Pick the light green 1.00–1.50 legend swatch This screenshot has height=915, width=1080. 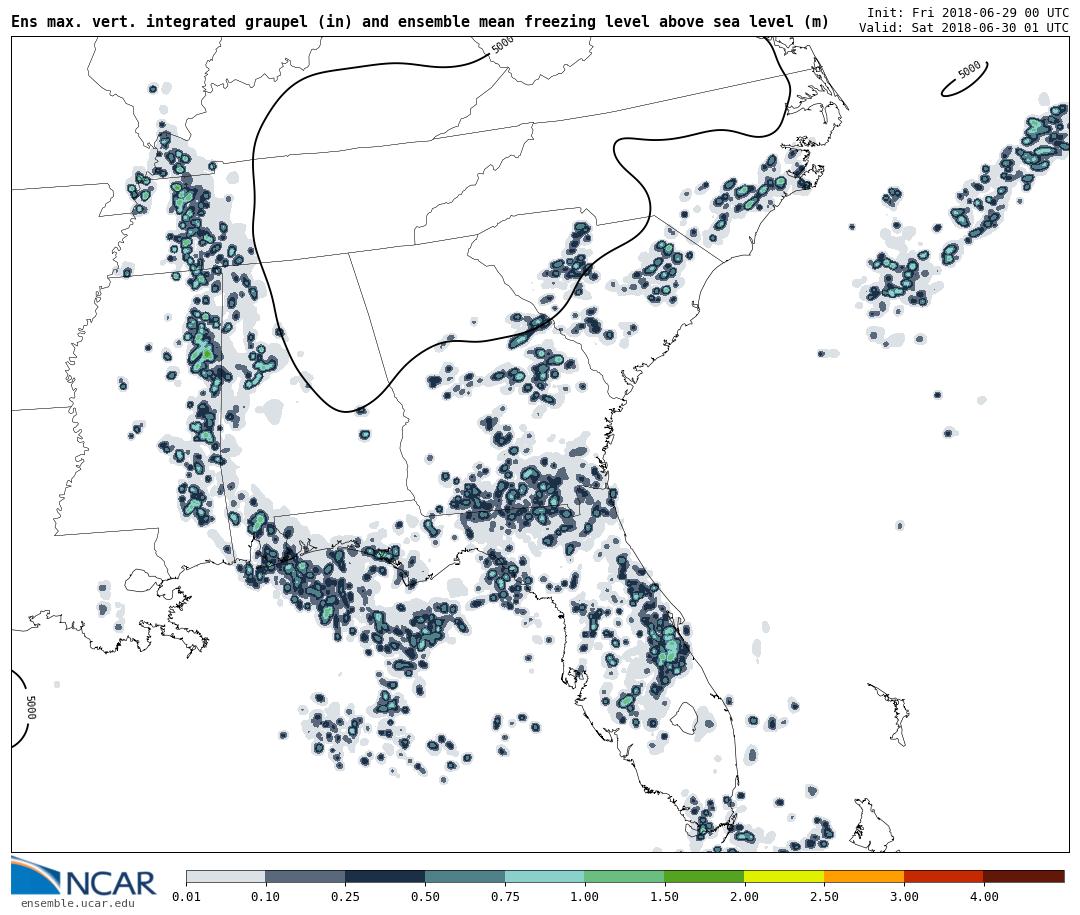pos(624,876)
